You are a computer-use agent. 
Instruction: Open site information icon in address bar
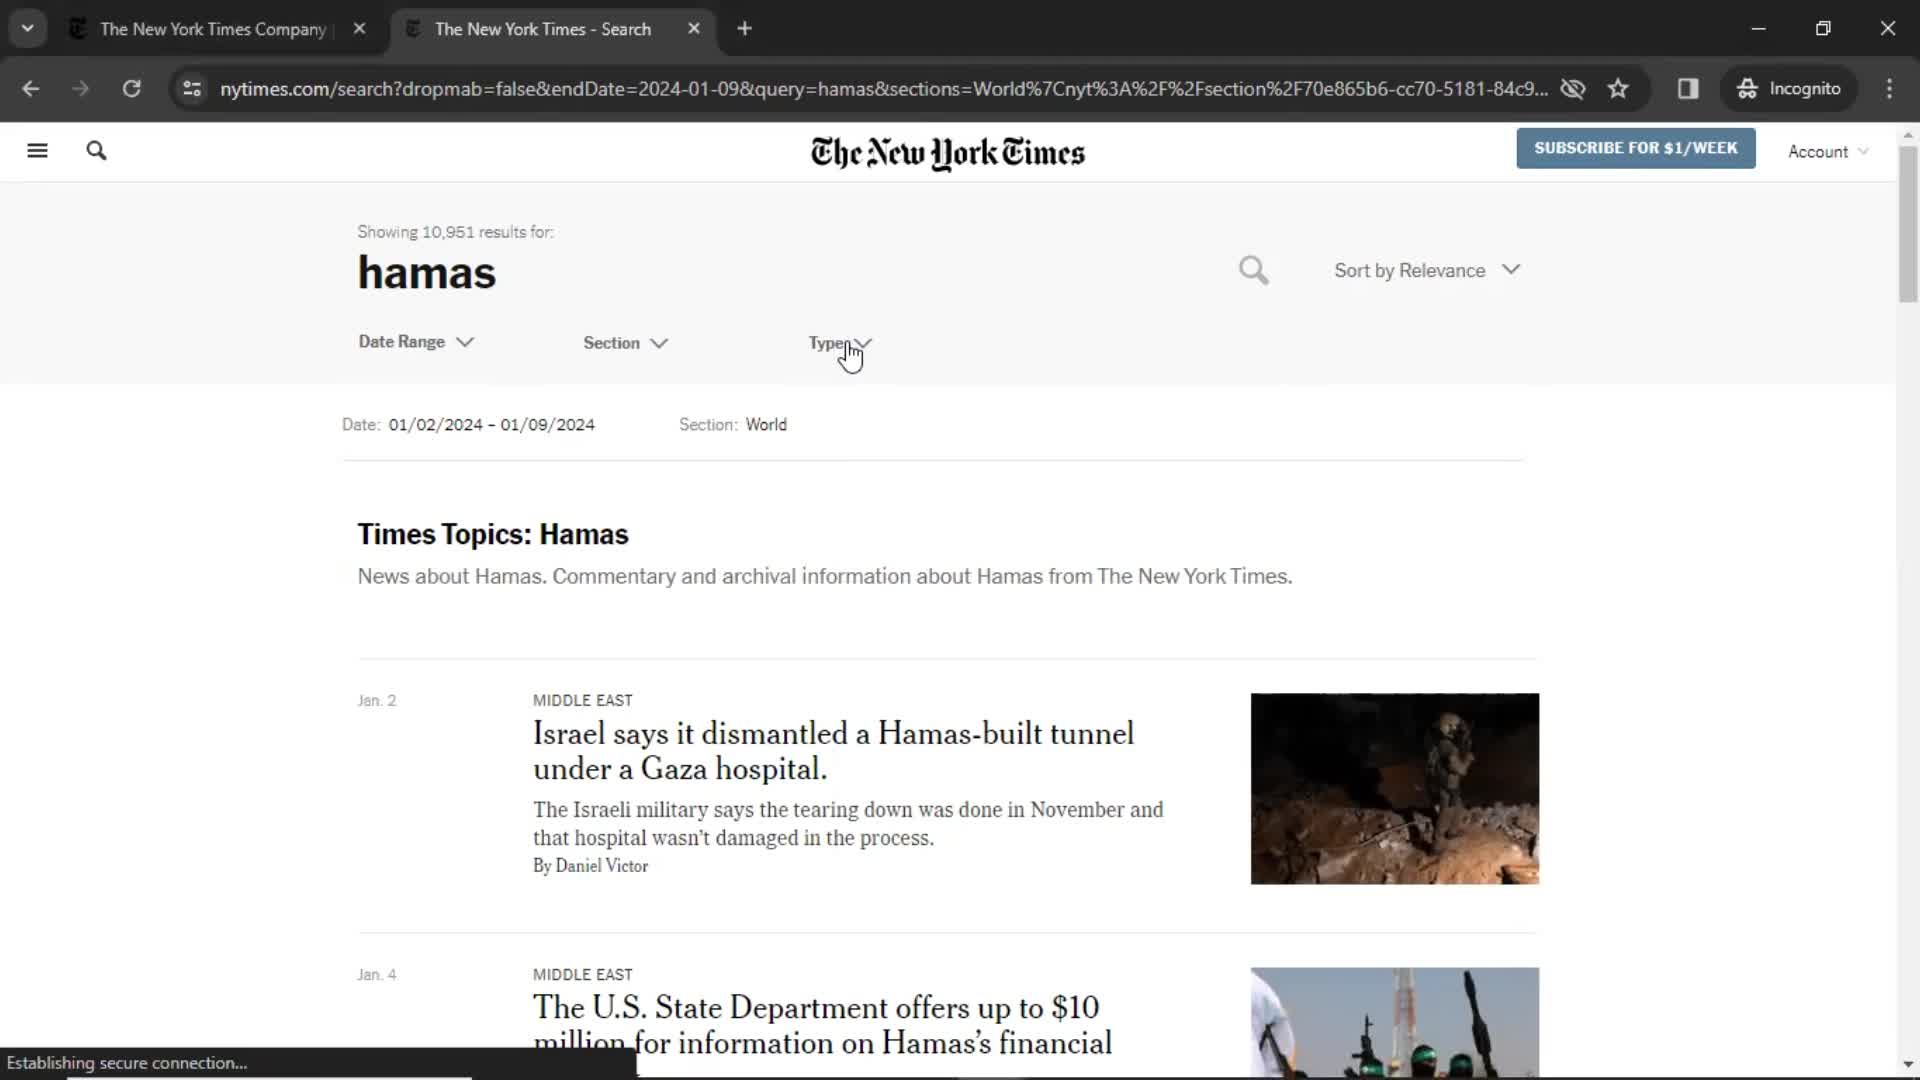[192, 89]
